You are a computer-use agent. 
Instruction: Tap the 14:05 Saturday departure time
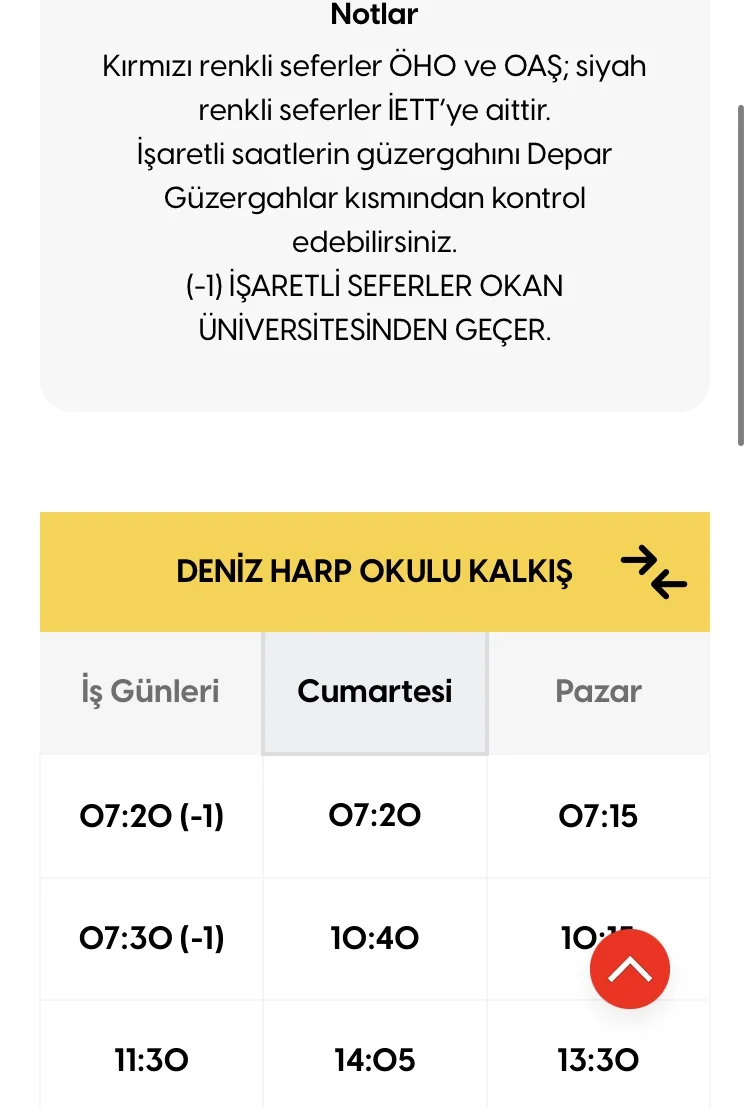[375, 1059]
